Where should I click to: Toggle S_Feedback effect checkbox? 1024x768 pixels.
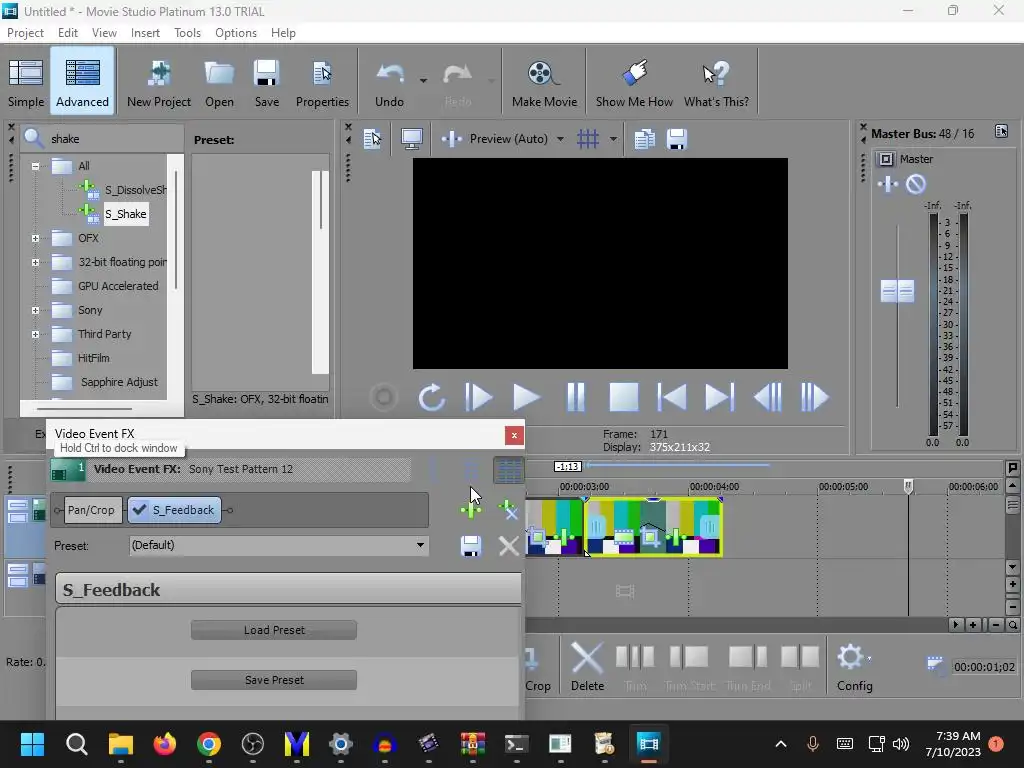pyautogui.click(x=139, y=509)
